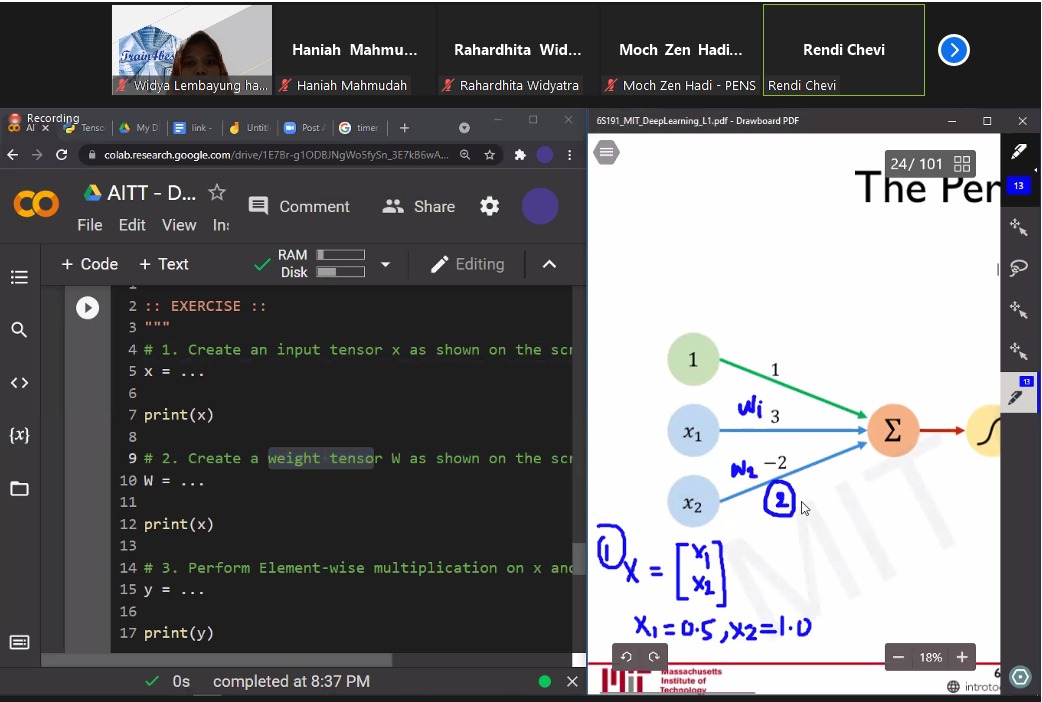Click the PDF undo arrow button

click(626, 657)
